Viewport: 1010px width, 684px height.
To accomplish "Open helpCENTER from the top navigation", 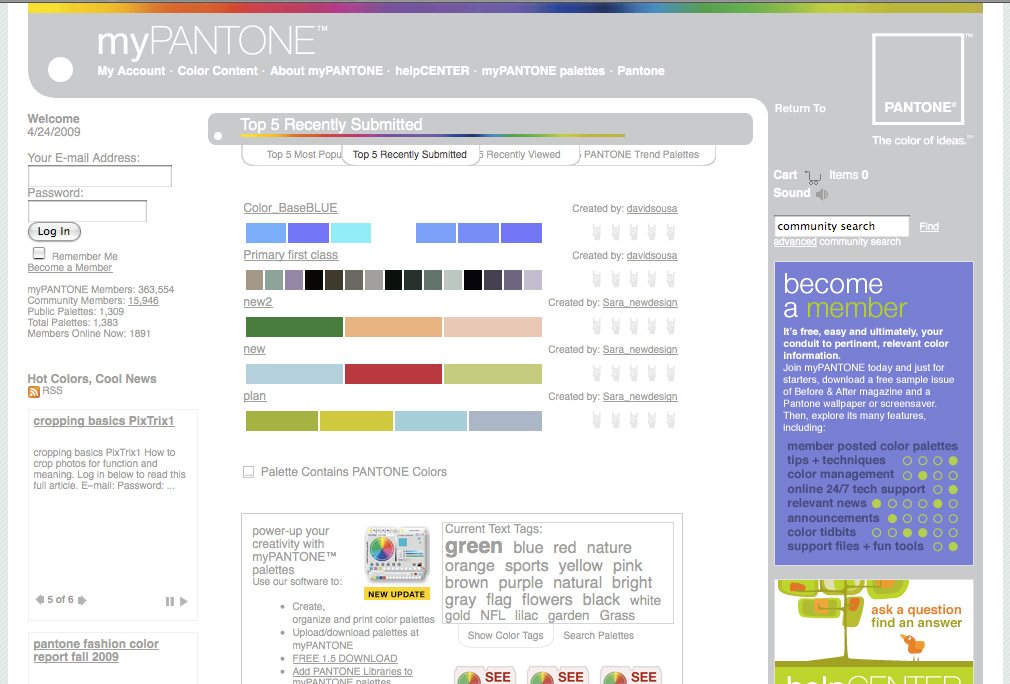I will pos(432,71).
